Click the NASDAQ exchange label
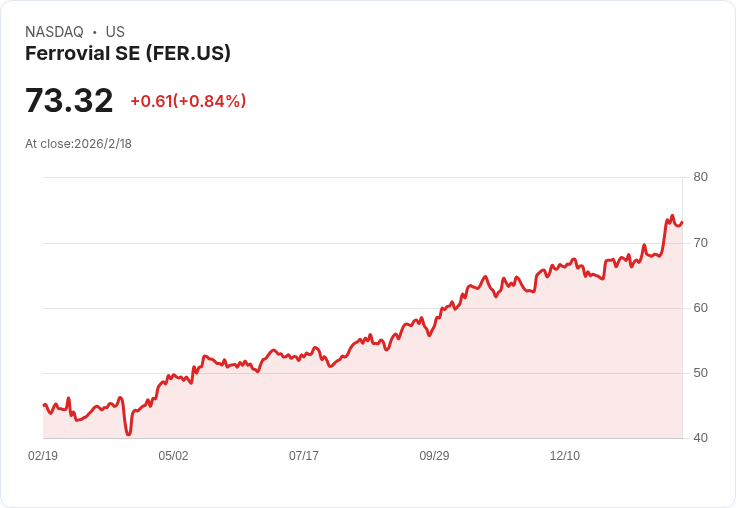736x508 pixels. point(54,32)
